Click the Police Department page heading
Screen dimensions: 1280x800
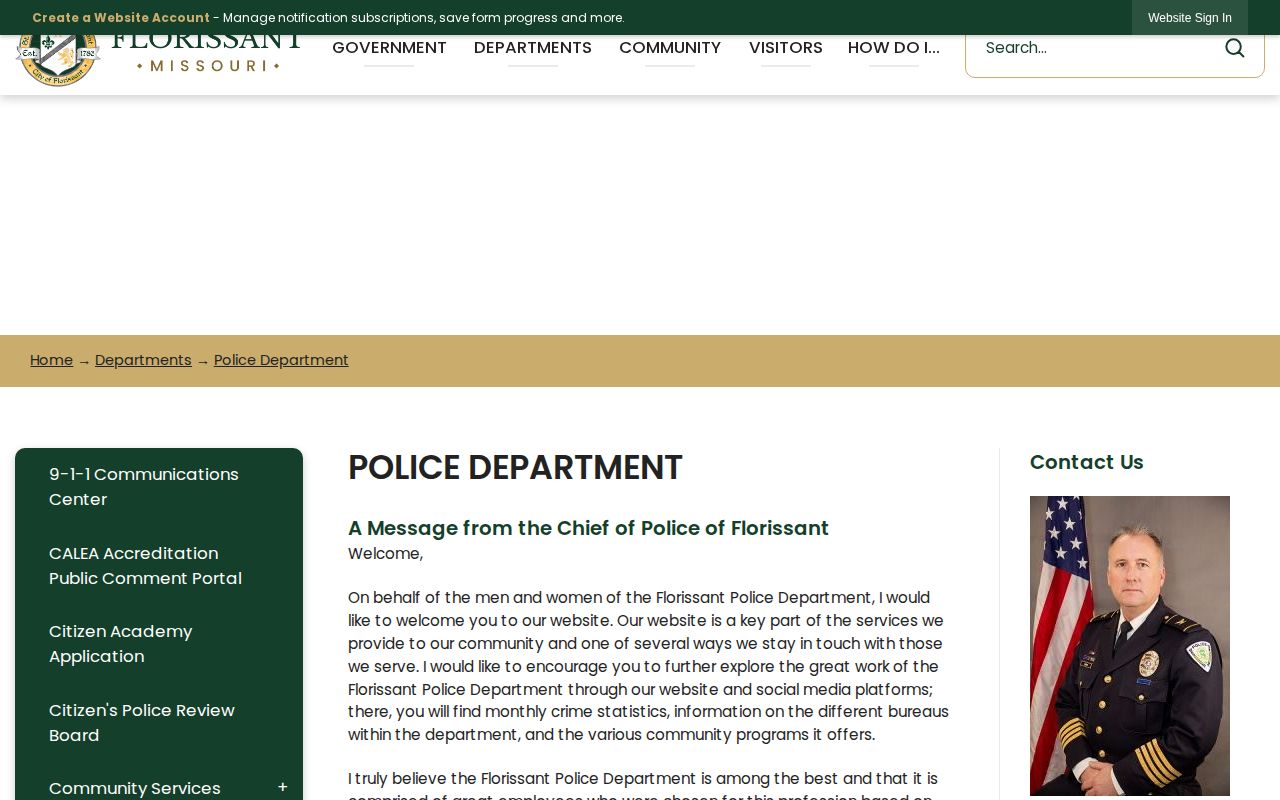tap(515, 468)
